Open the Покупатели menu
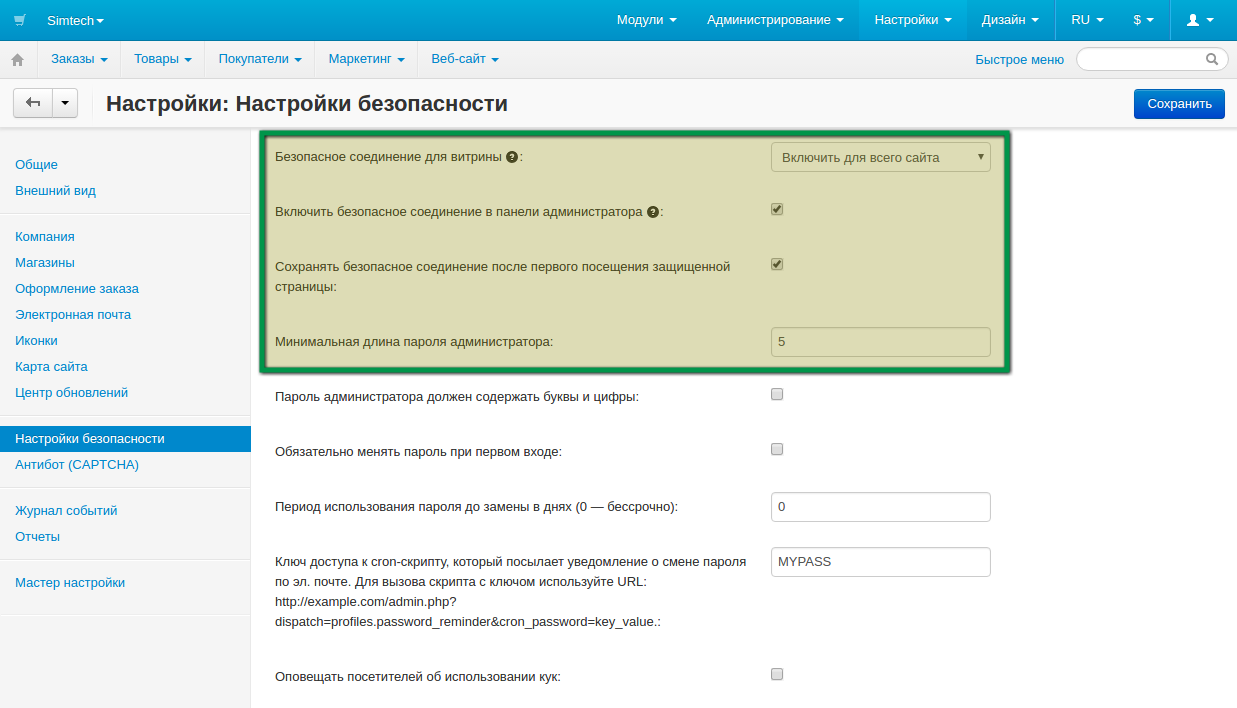The image size is (1237, 708). (x=260, y=59)
